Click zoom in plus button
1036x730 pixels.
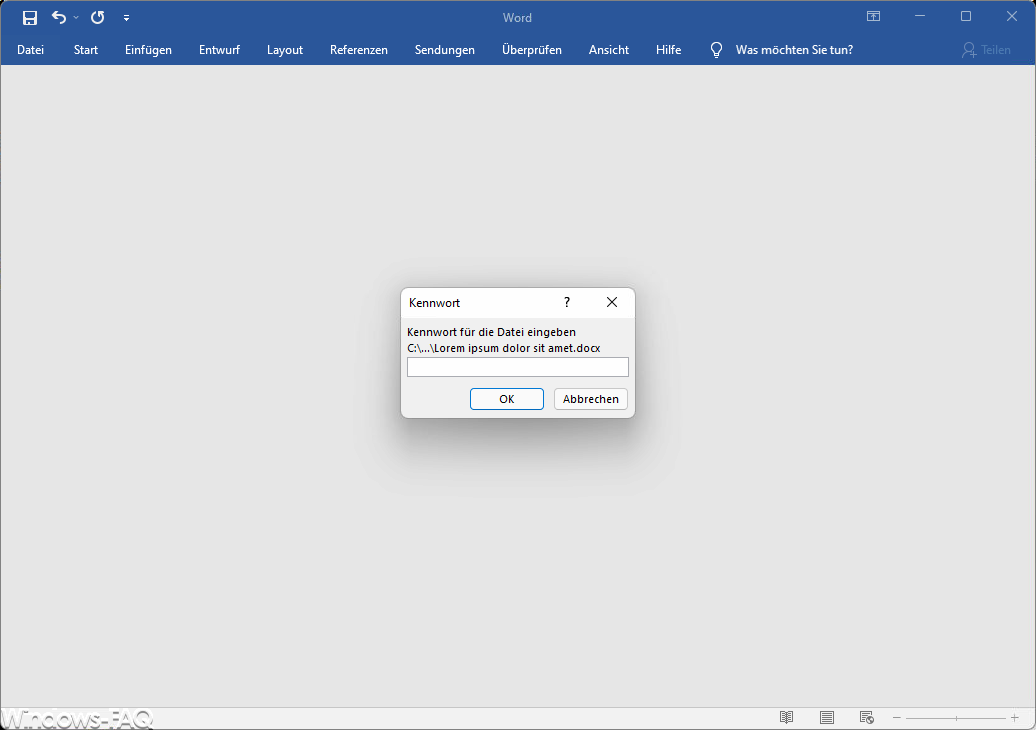(1015, 717)
